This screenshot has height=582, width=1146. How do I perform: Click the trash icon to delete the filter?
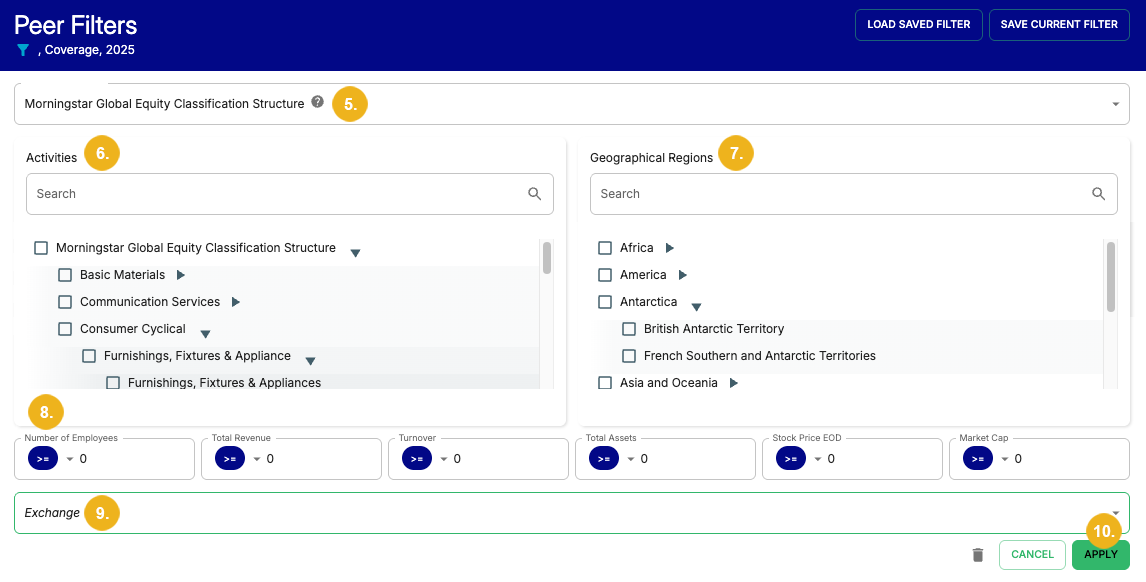(977, 554)
